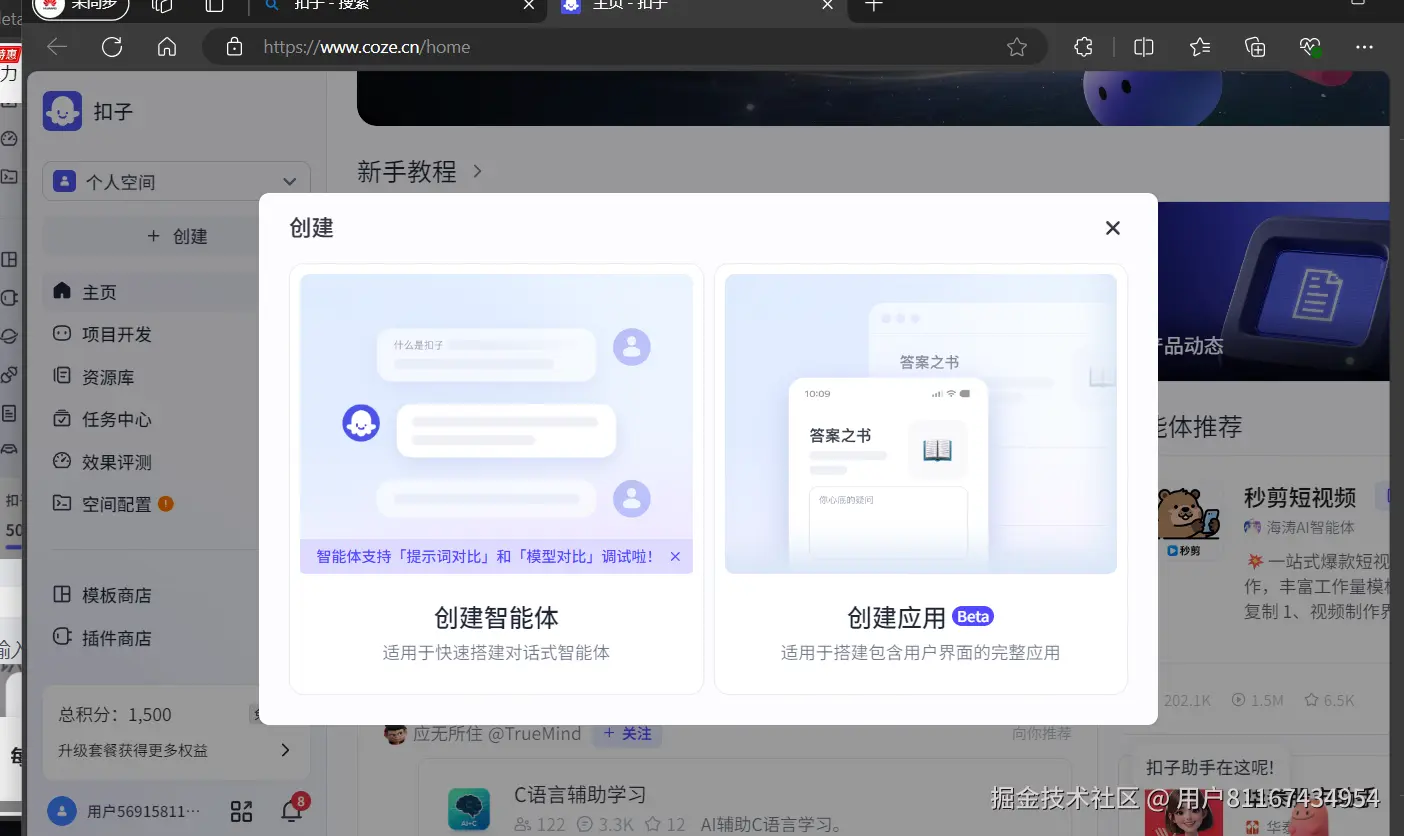Image resolution: width=1404 pixels, height=836 pixels.
Task: Open 秒剪短视频 recommended bot
Action: click(x=1299, y=497)
